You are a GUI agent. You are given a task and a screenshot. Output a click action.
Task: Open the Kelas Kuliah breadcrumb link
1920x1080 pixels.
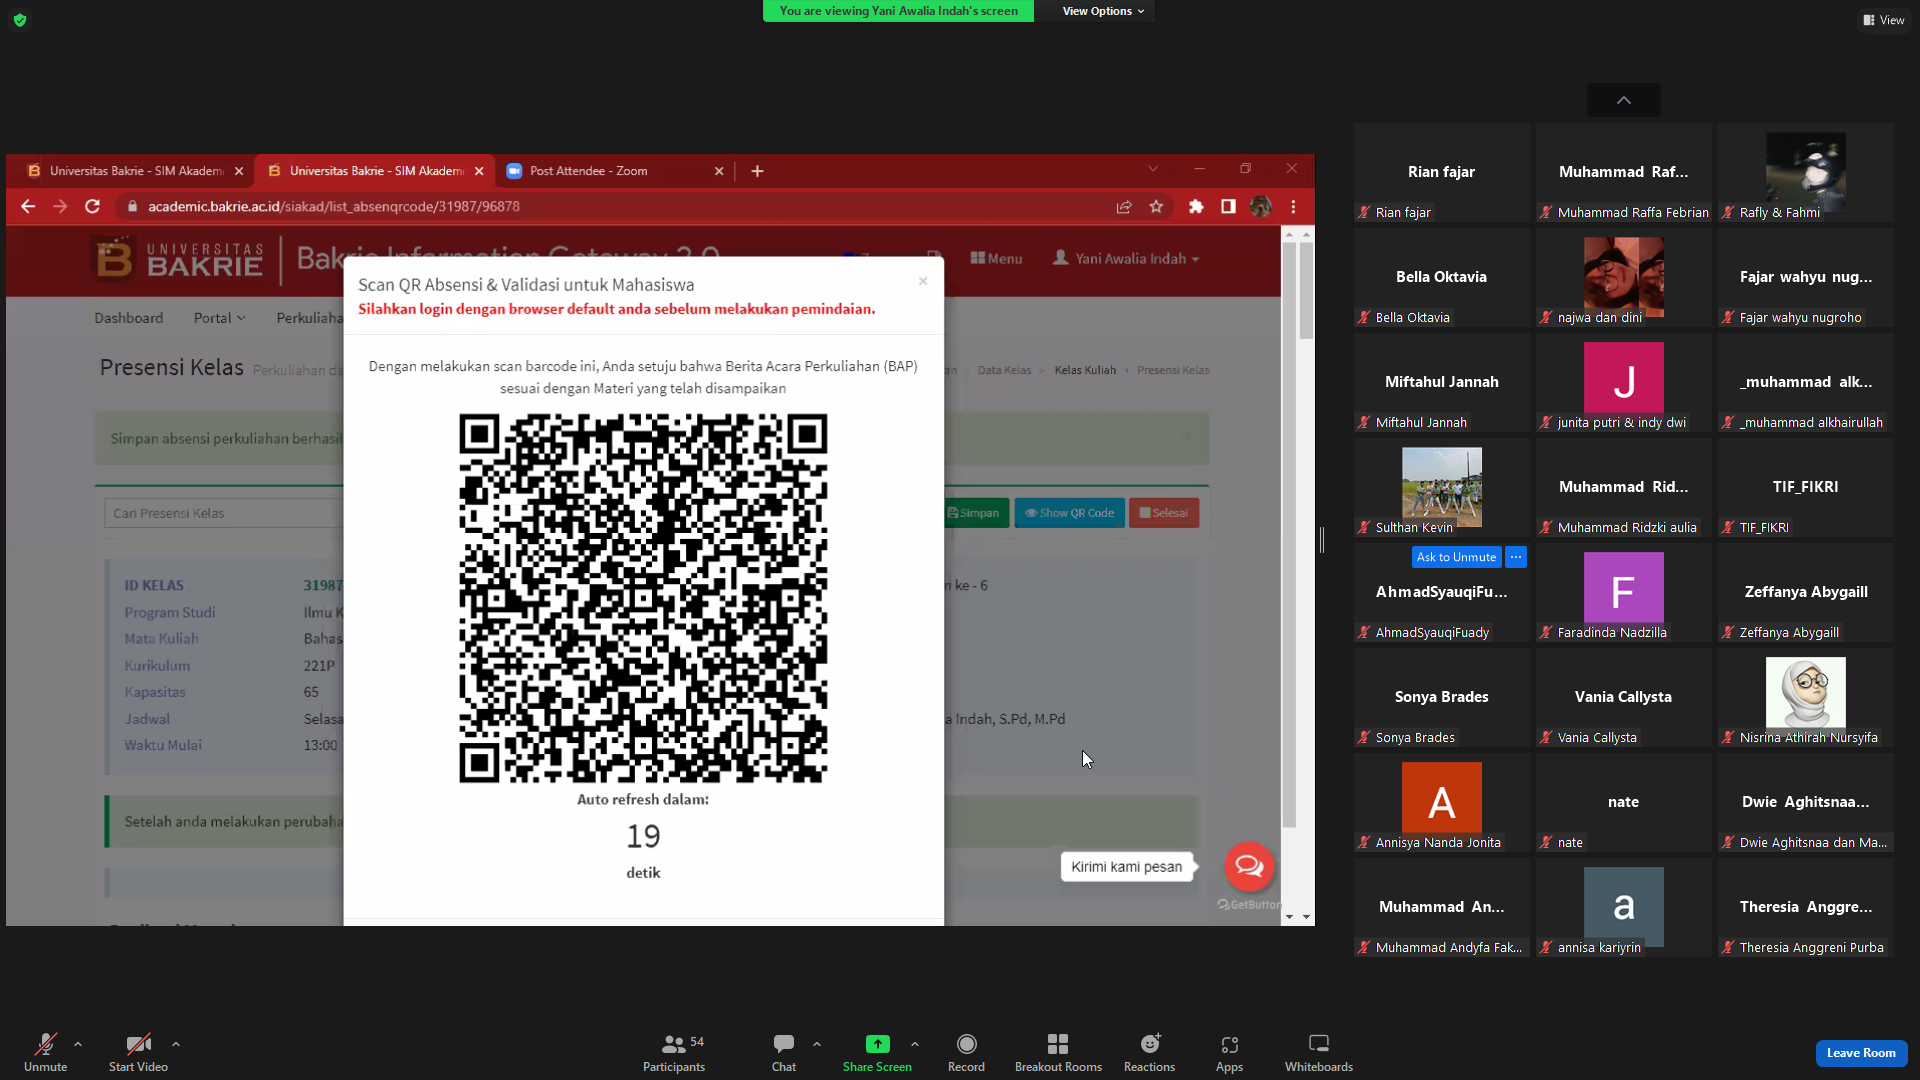click(1085, 370)
